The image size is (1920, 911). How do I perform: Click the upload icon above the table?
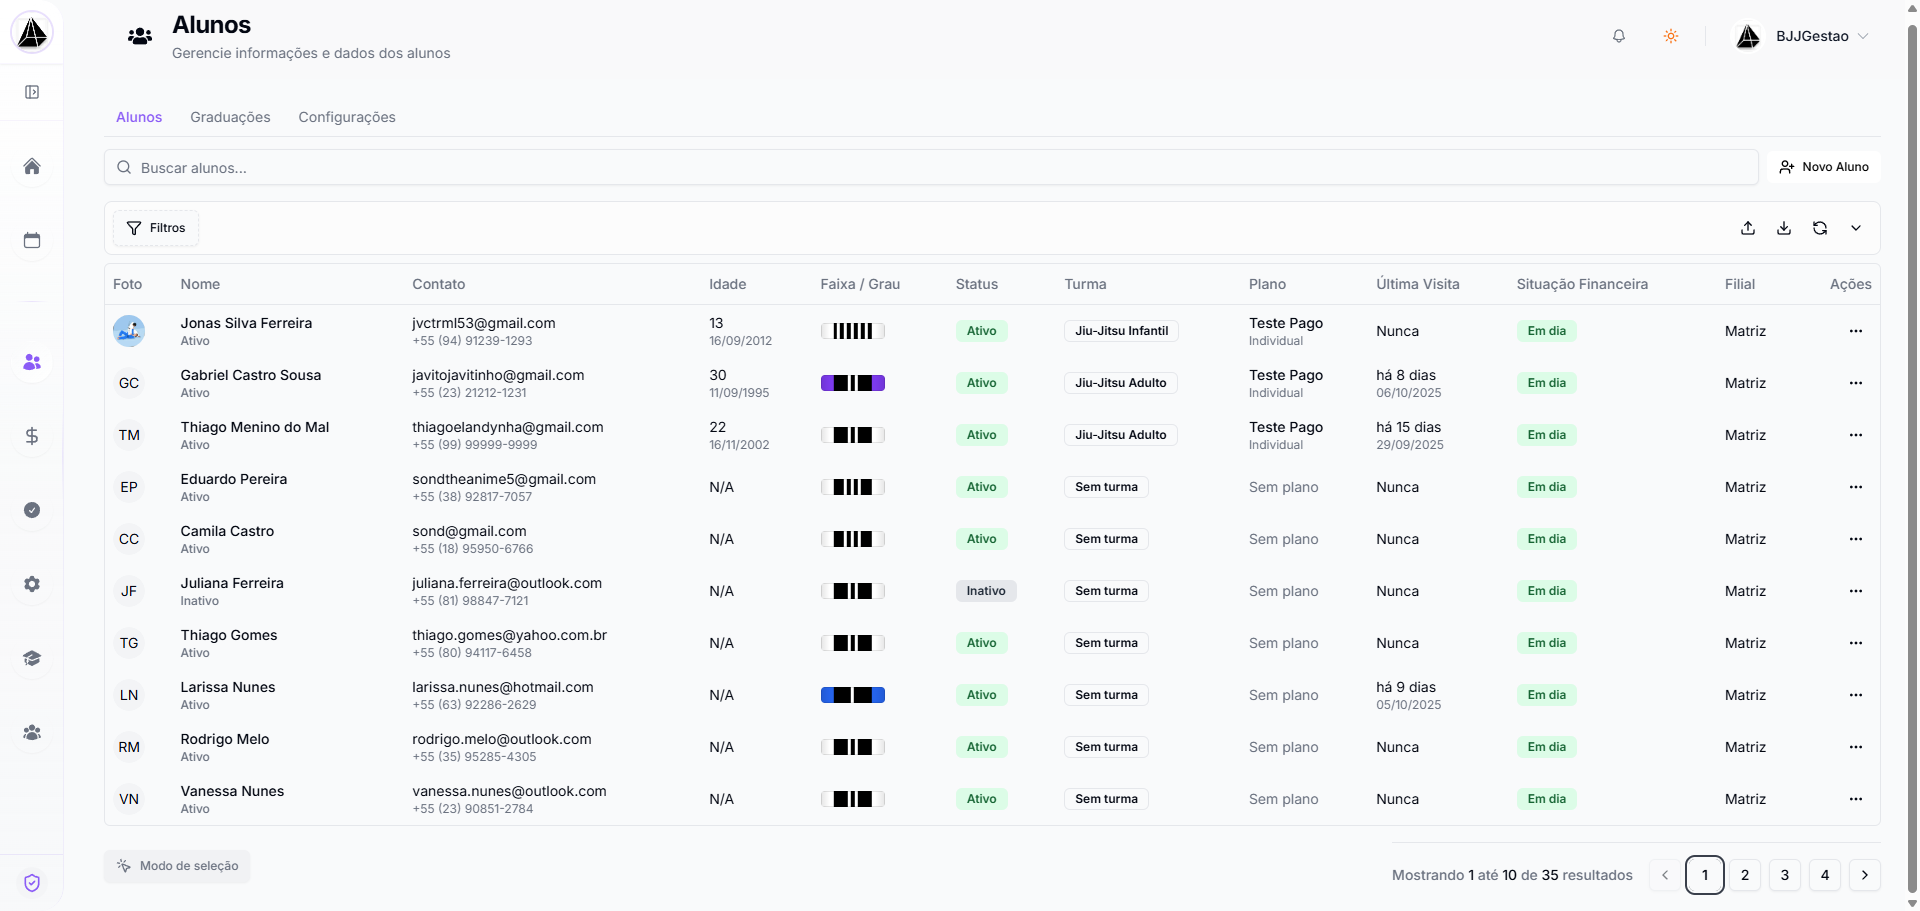click(1747, 228)
